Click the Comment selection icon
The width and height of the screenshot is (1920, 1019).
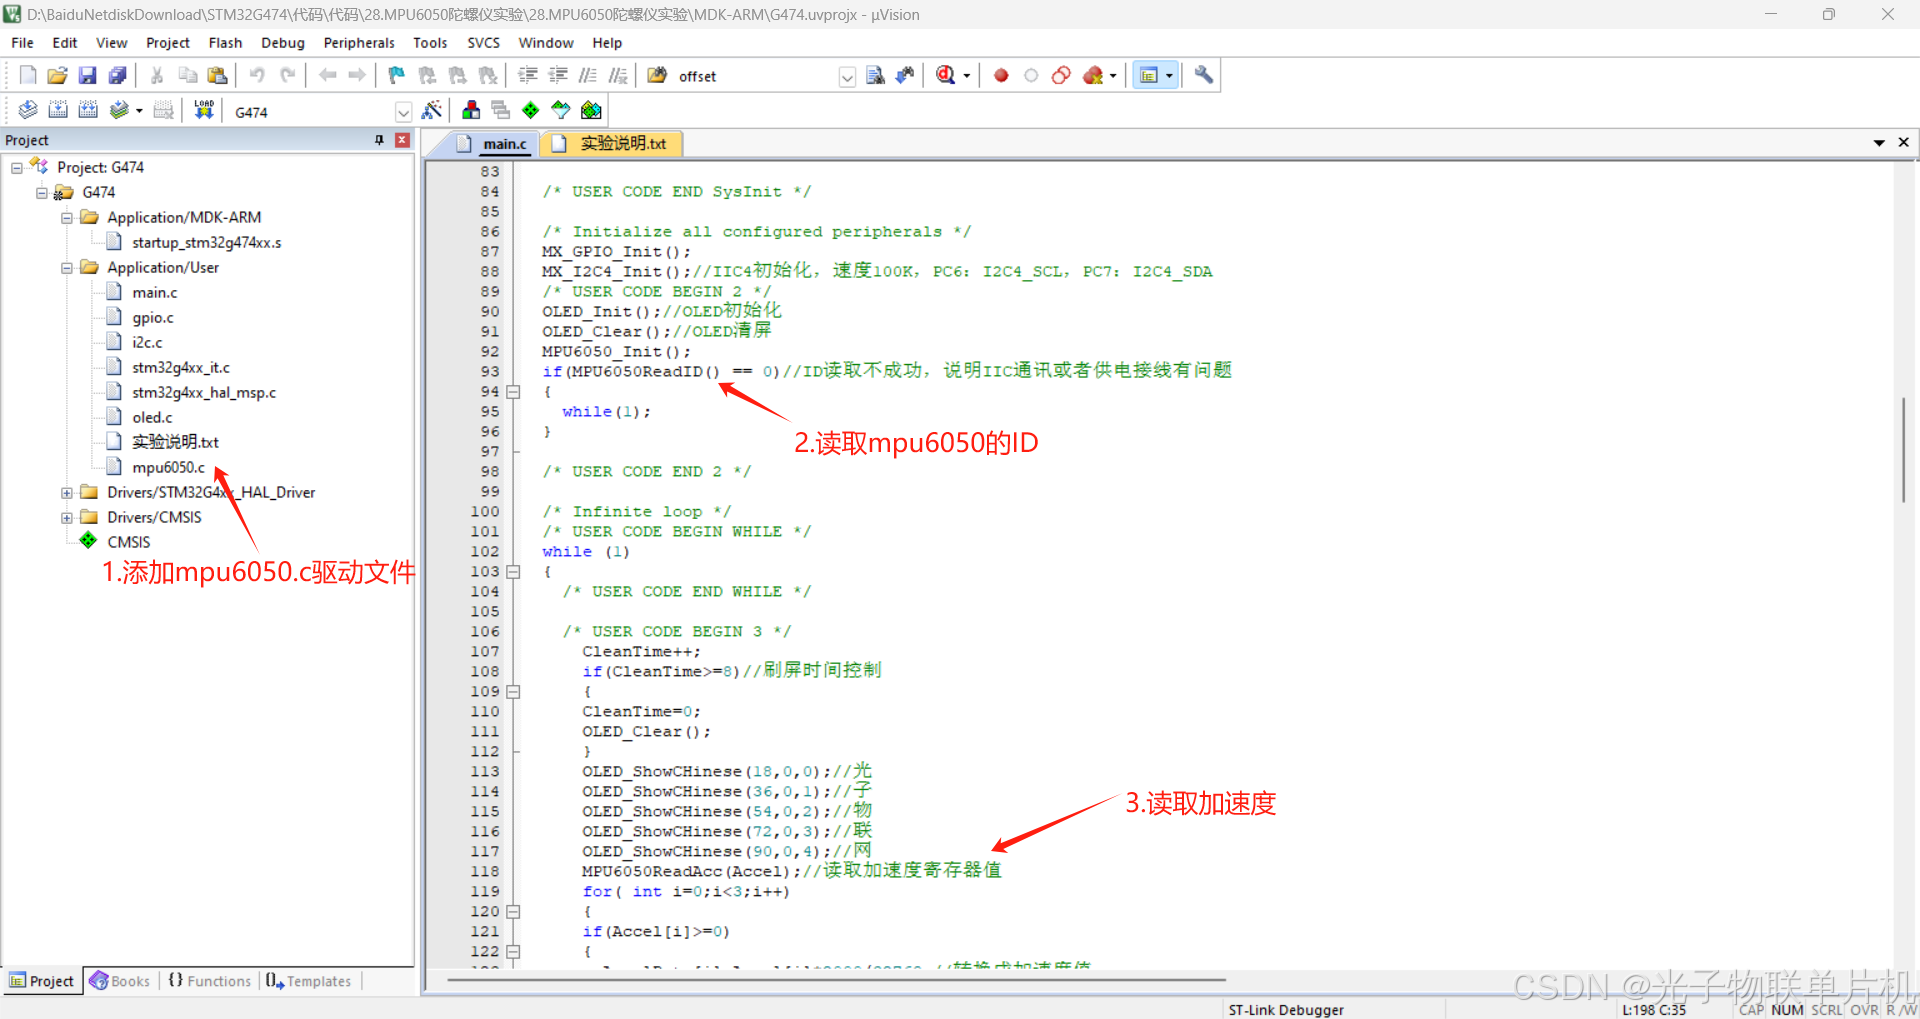(x=588, y=75)
